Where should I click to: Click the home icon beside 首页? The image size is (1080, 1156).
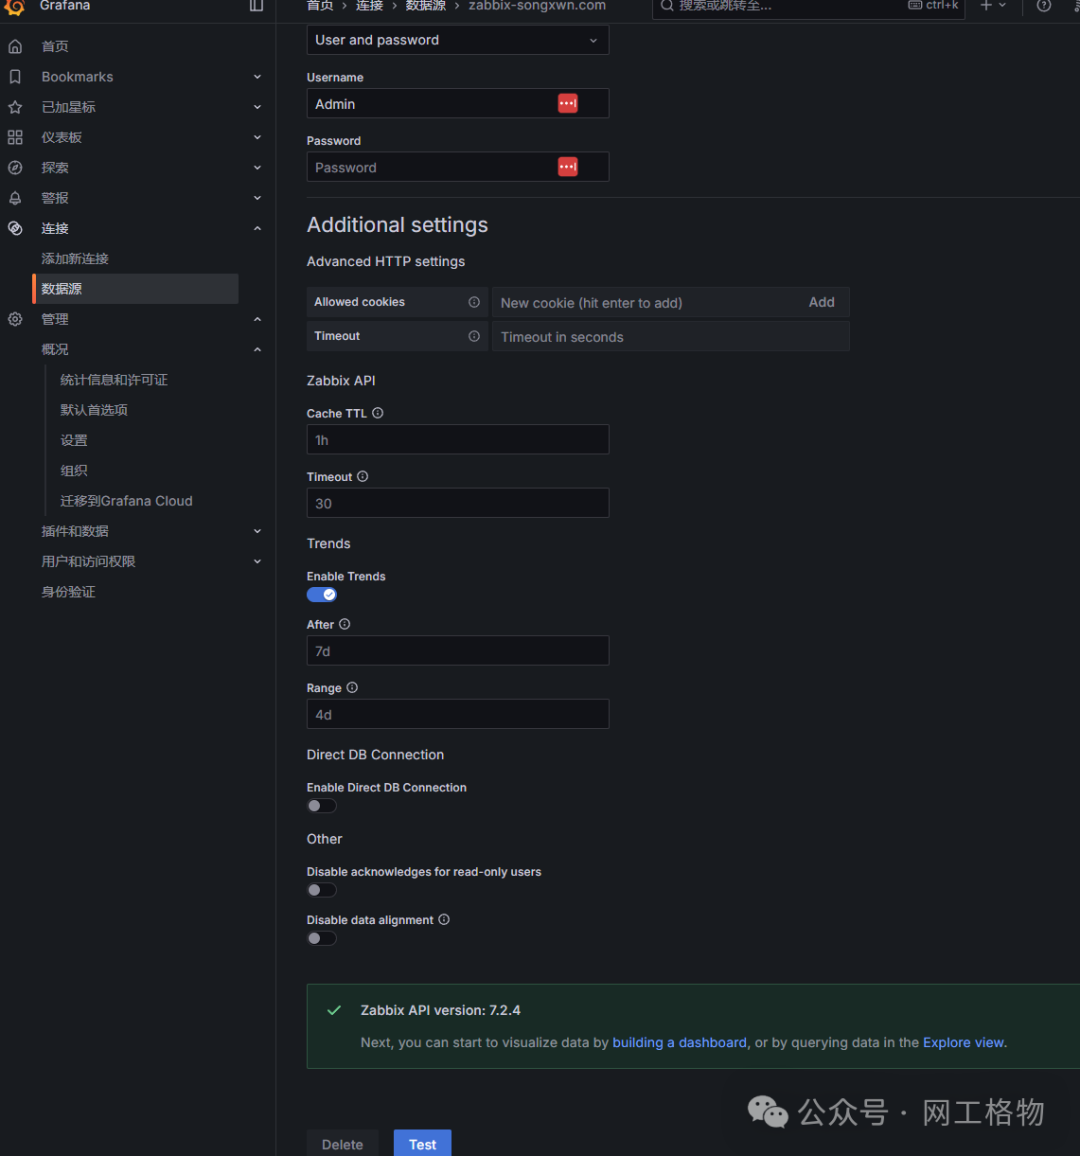pos(15,46)
